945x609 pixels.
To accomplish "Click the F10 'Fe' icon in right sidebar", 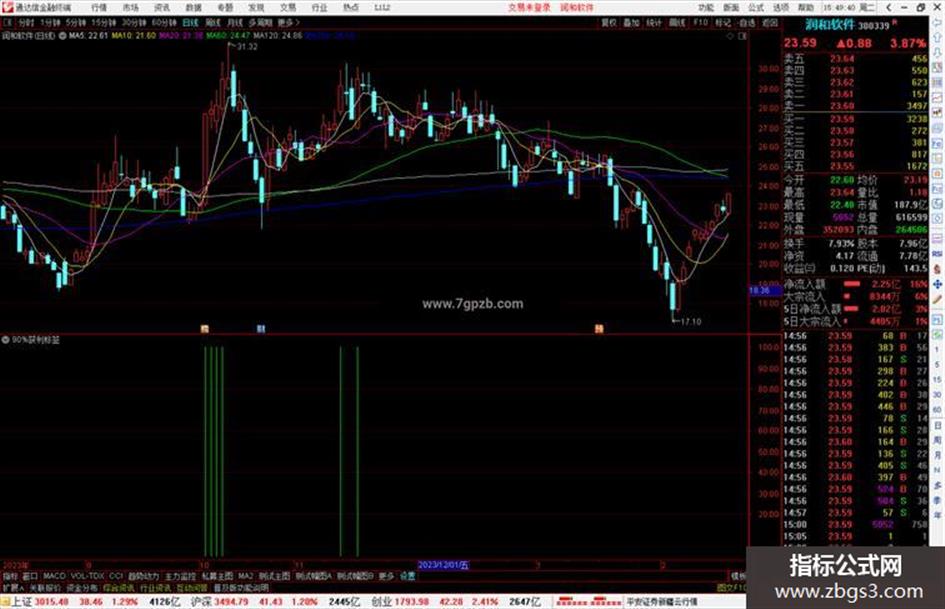I will pos(937,144).
